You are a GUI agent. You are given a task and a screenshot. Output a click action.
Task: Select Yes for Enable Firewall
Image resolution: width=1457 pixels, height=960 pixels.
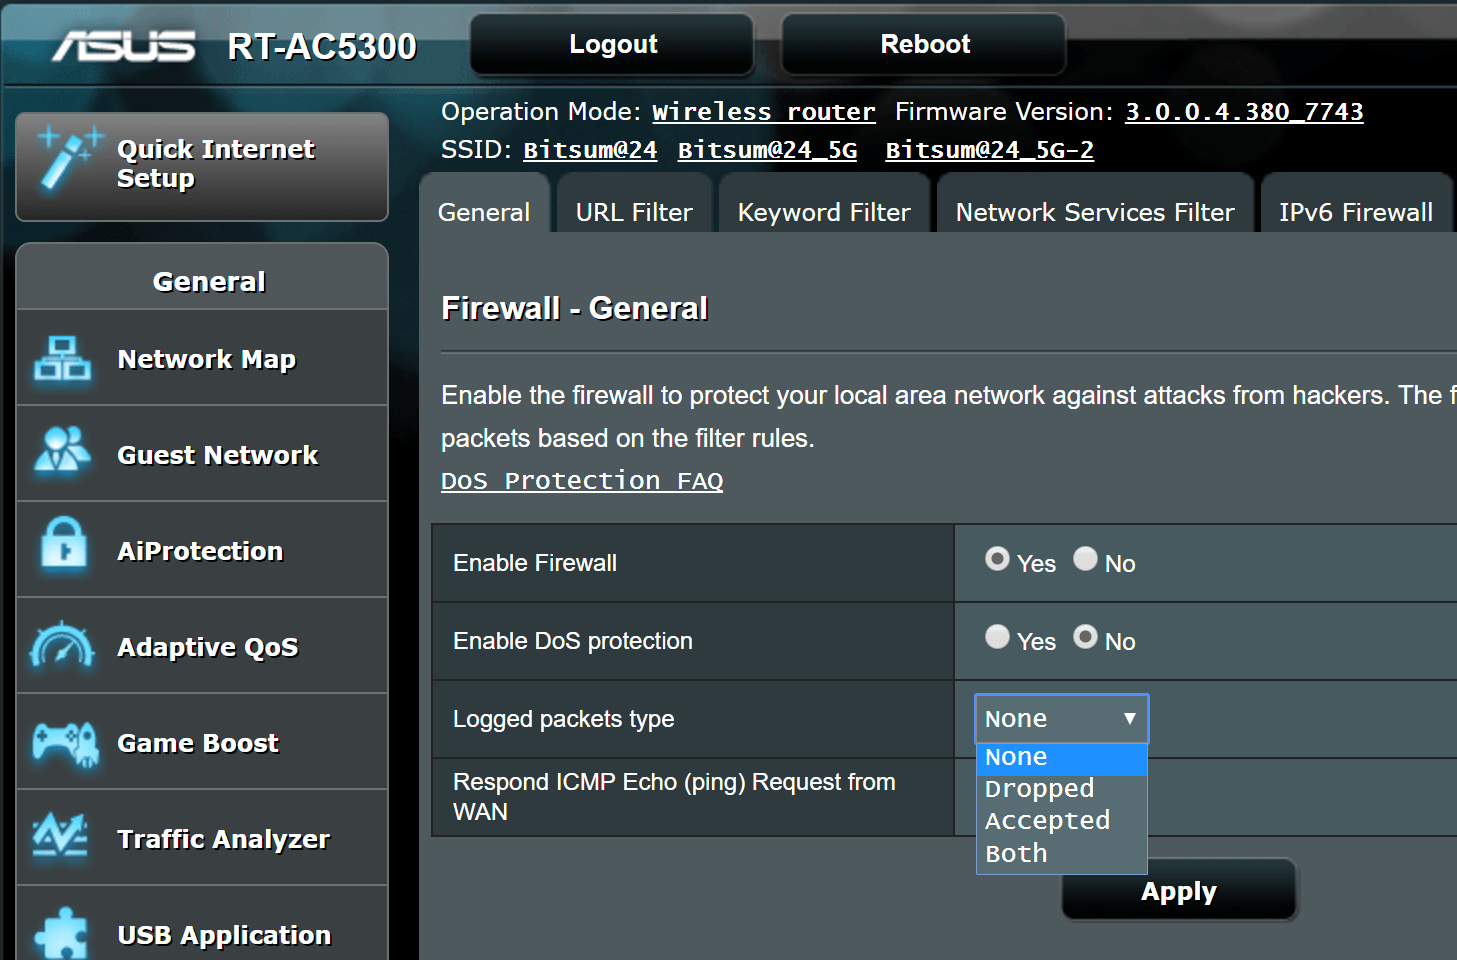(x=997, y=559)
